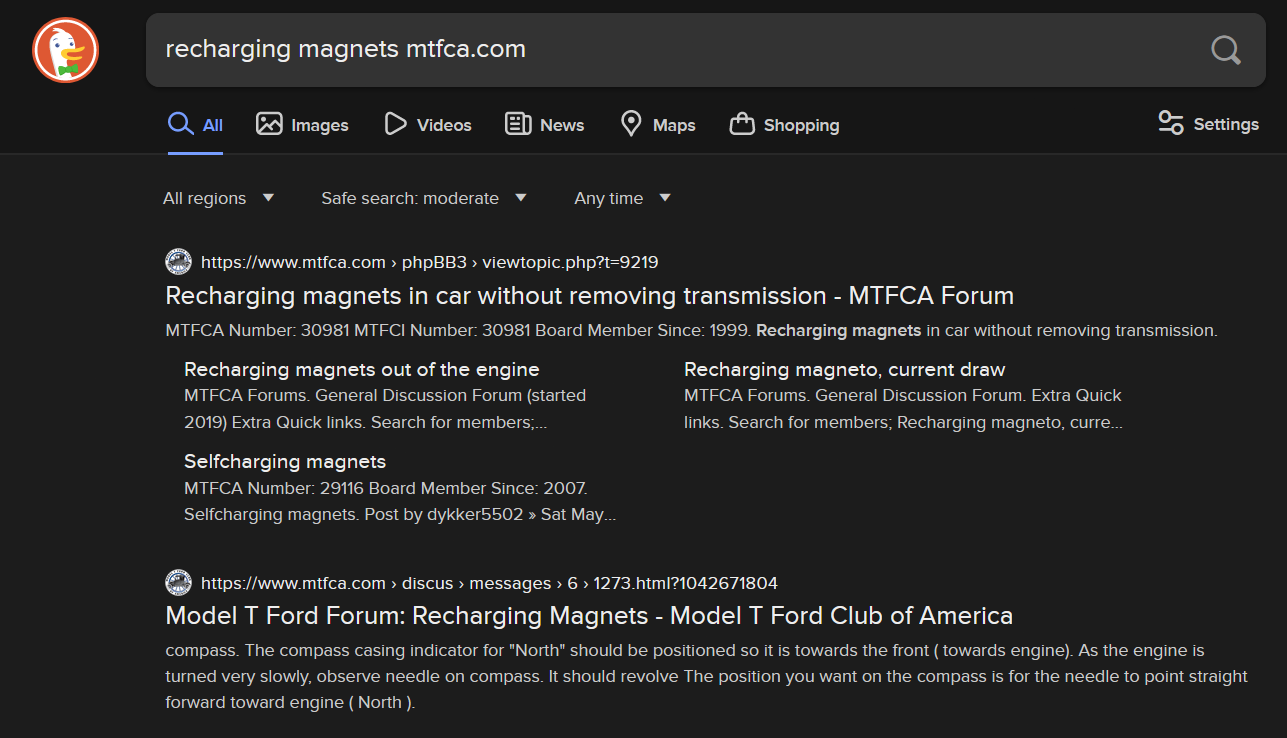Viewport: 1287px width, 738px height.
Task: Open 'Recharging magnets in car' forum result
Action: pyautogui.click(x=589, y=296)
